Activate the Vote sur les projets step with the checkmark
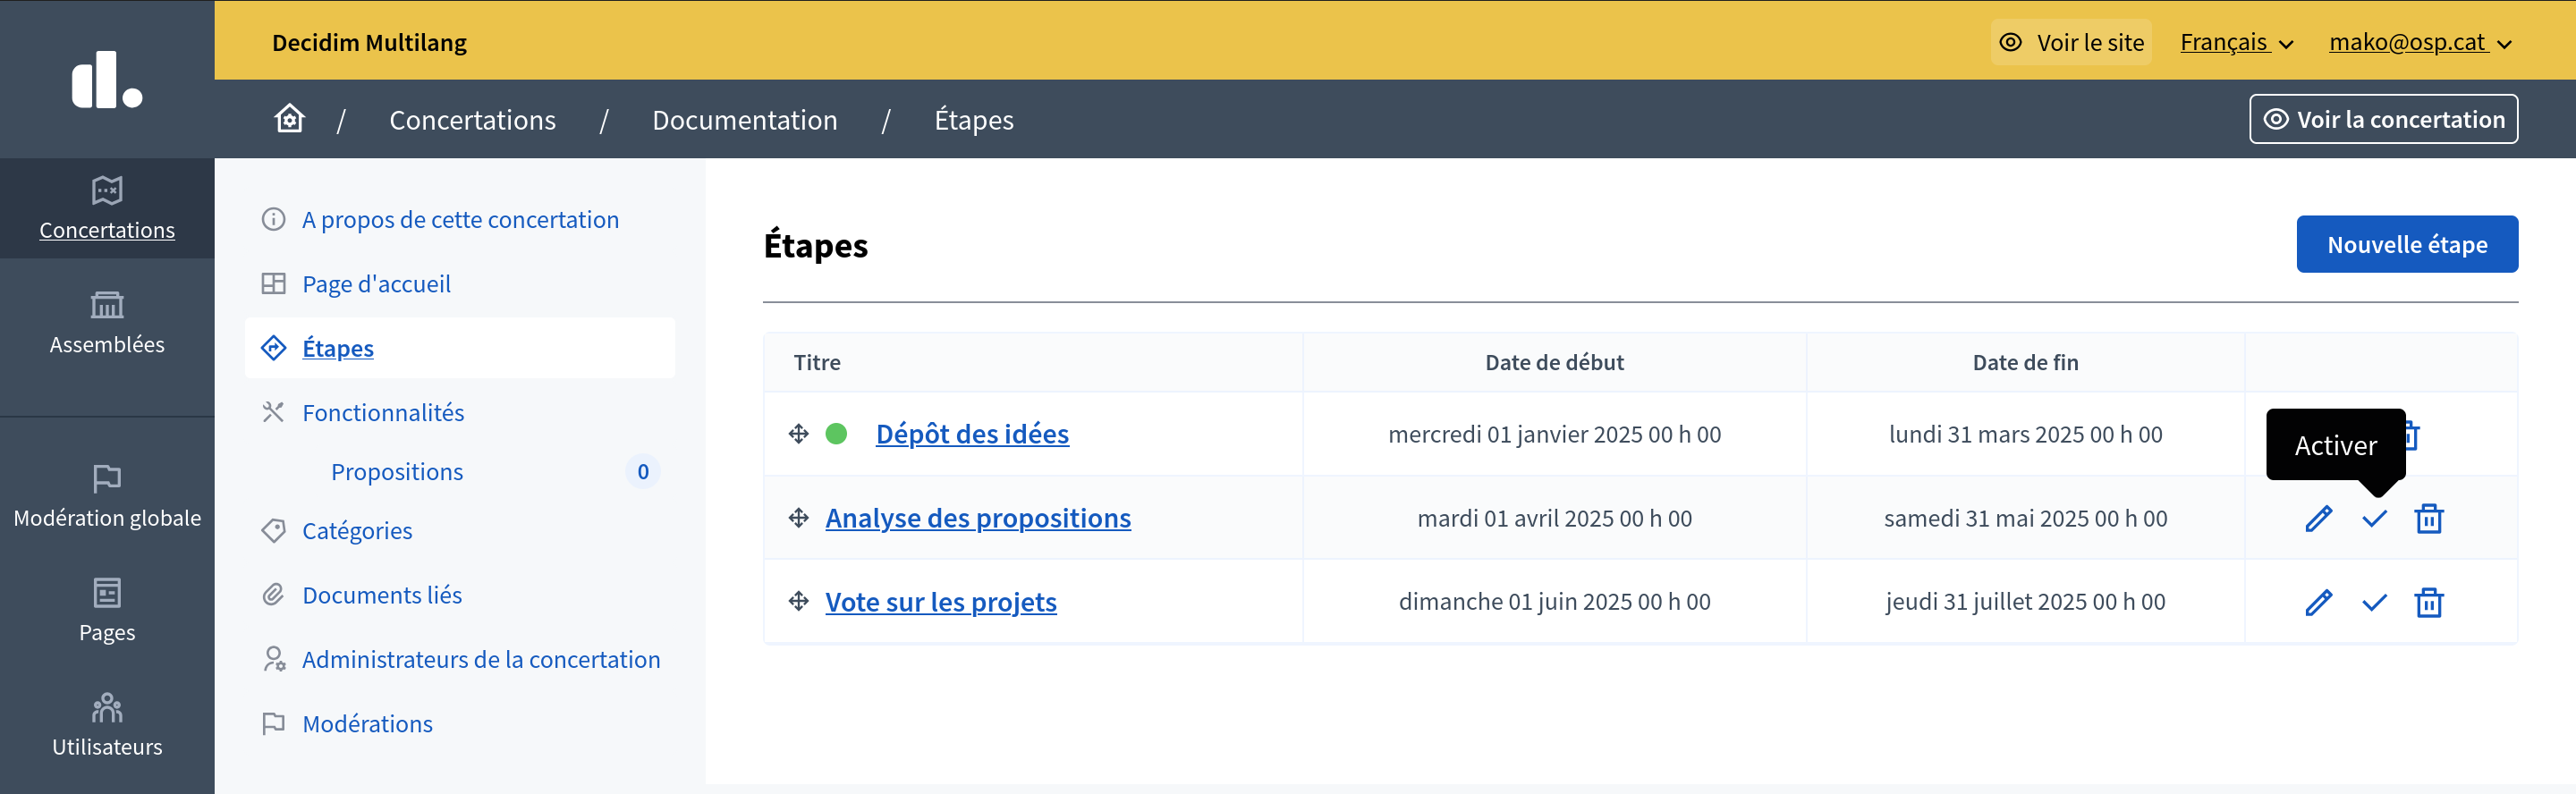This screenshot has height=794, width=2576. [2374, 602]
